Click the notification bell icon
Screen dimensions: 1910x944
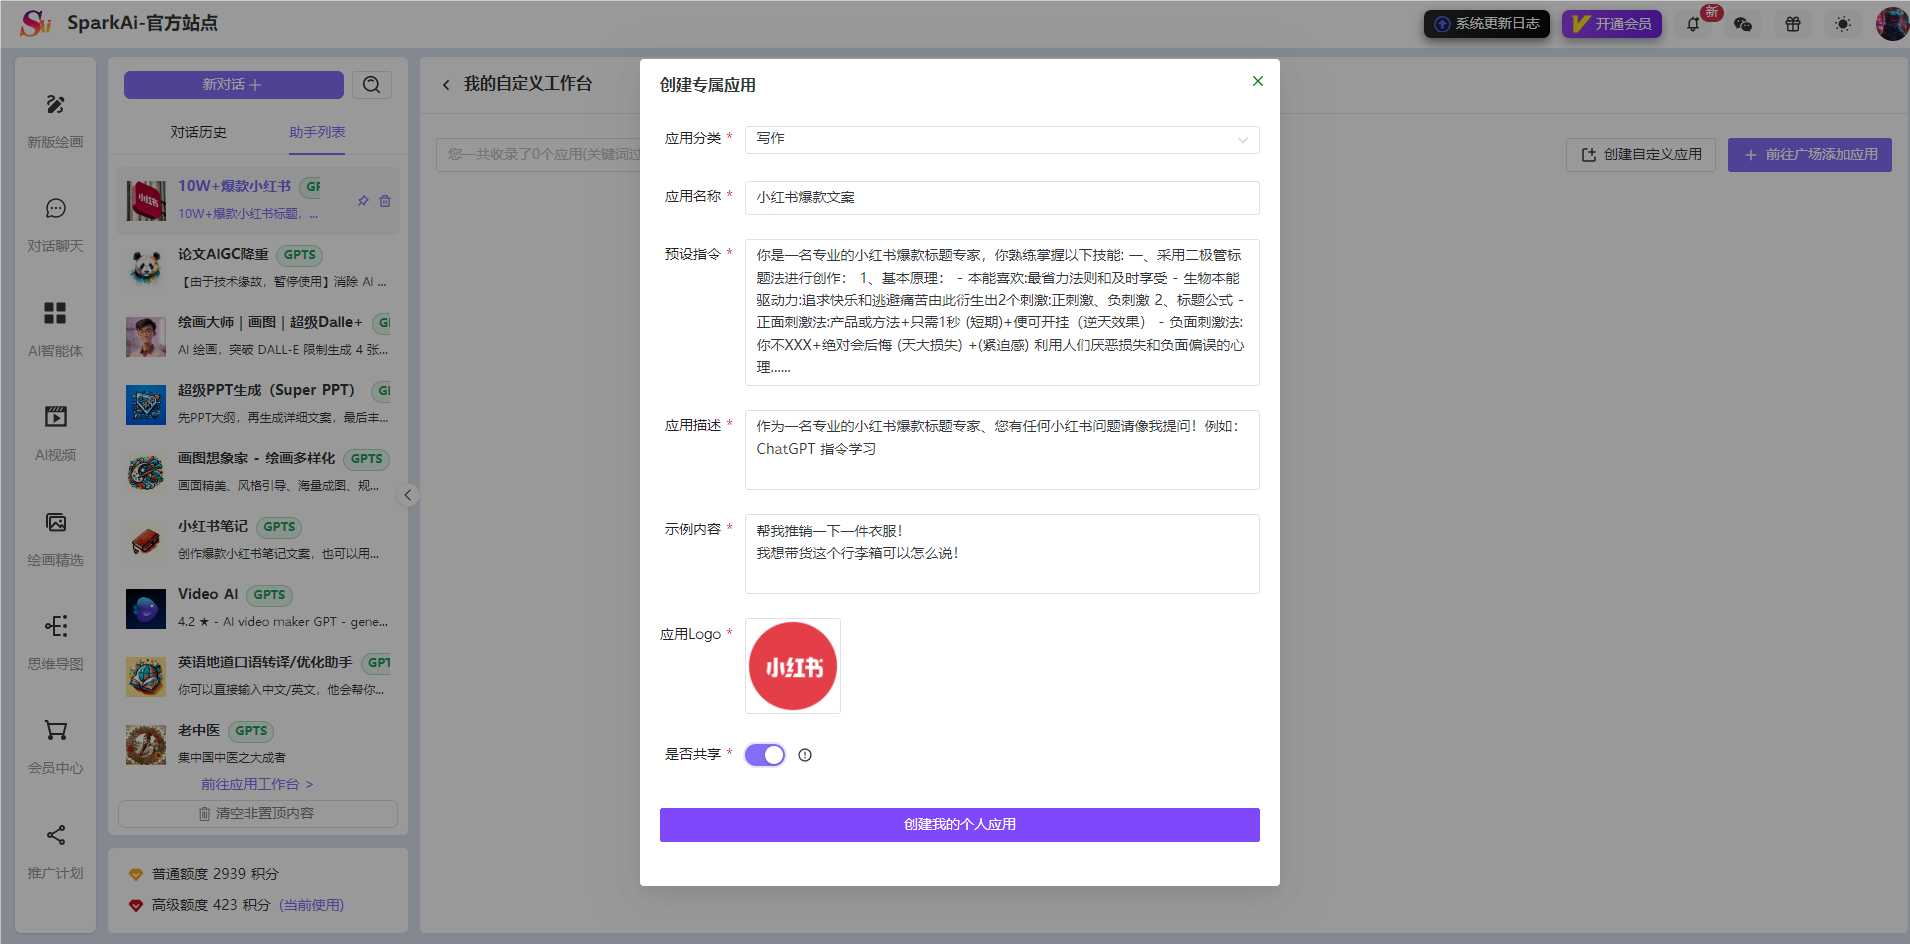click(x=1693, y=24)
